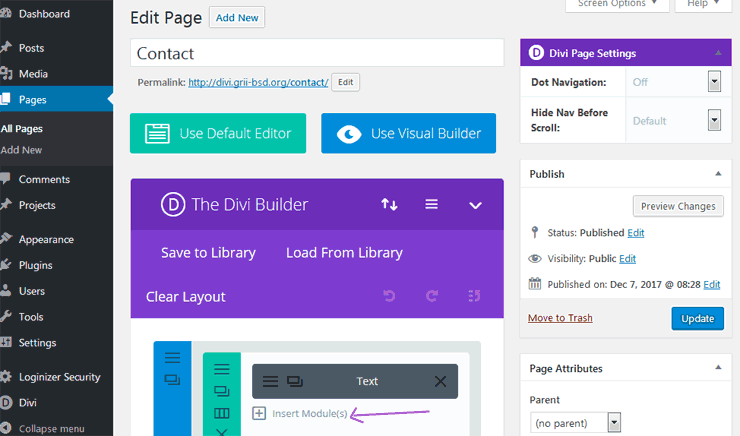Click the Preview Changes button

click(678, 206)
